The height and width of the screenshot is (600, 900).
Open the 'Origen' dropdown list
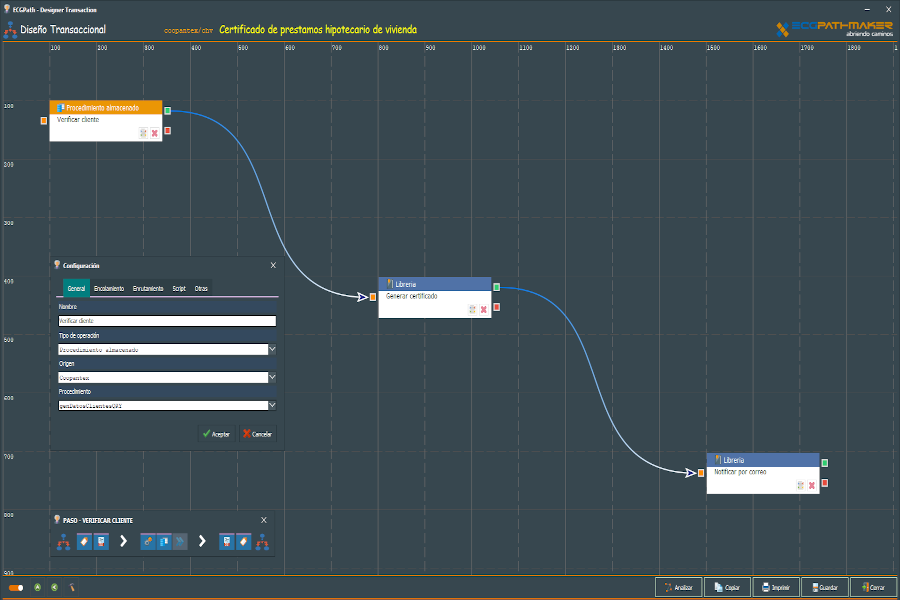pyautogui.click(x=272, y=378)
